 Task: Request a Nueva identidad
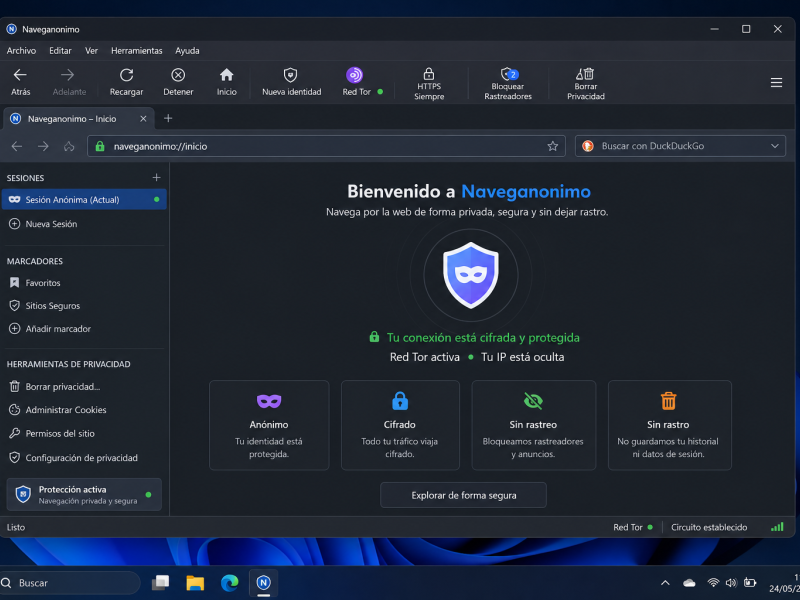coord(291,82)
